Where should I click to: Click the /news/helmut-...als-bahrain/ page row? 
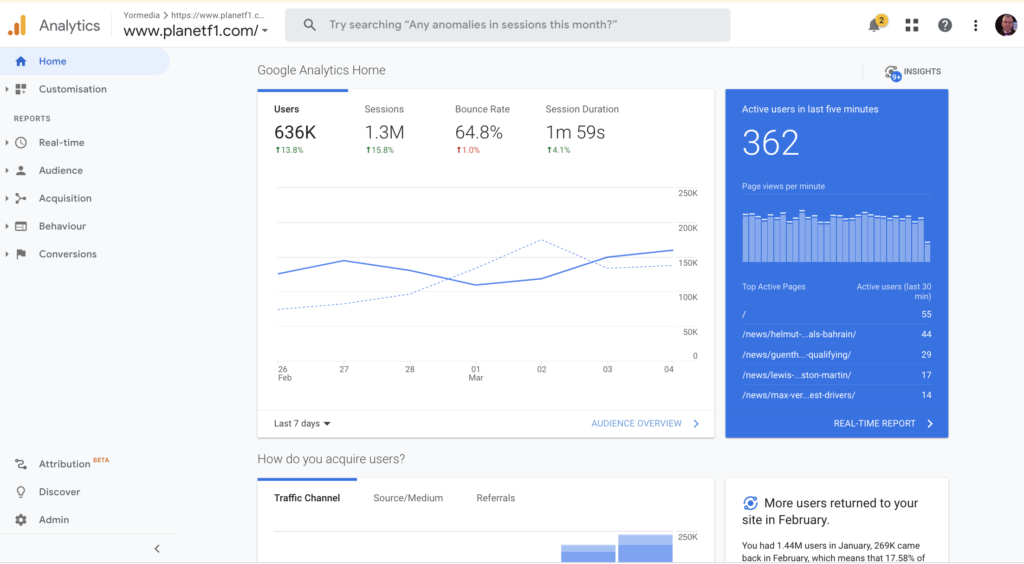click(x=837, y=334)
